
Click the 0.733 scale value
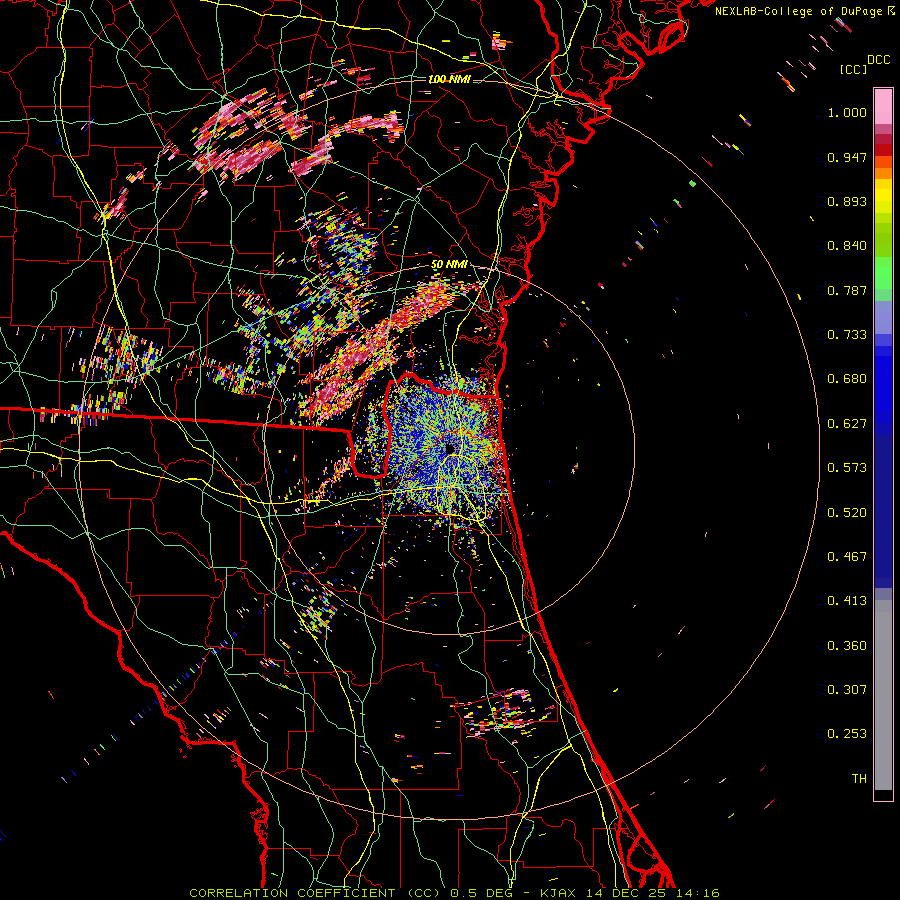847,335
